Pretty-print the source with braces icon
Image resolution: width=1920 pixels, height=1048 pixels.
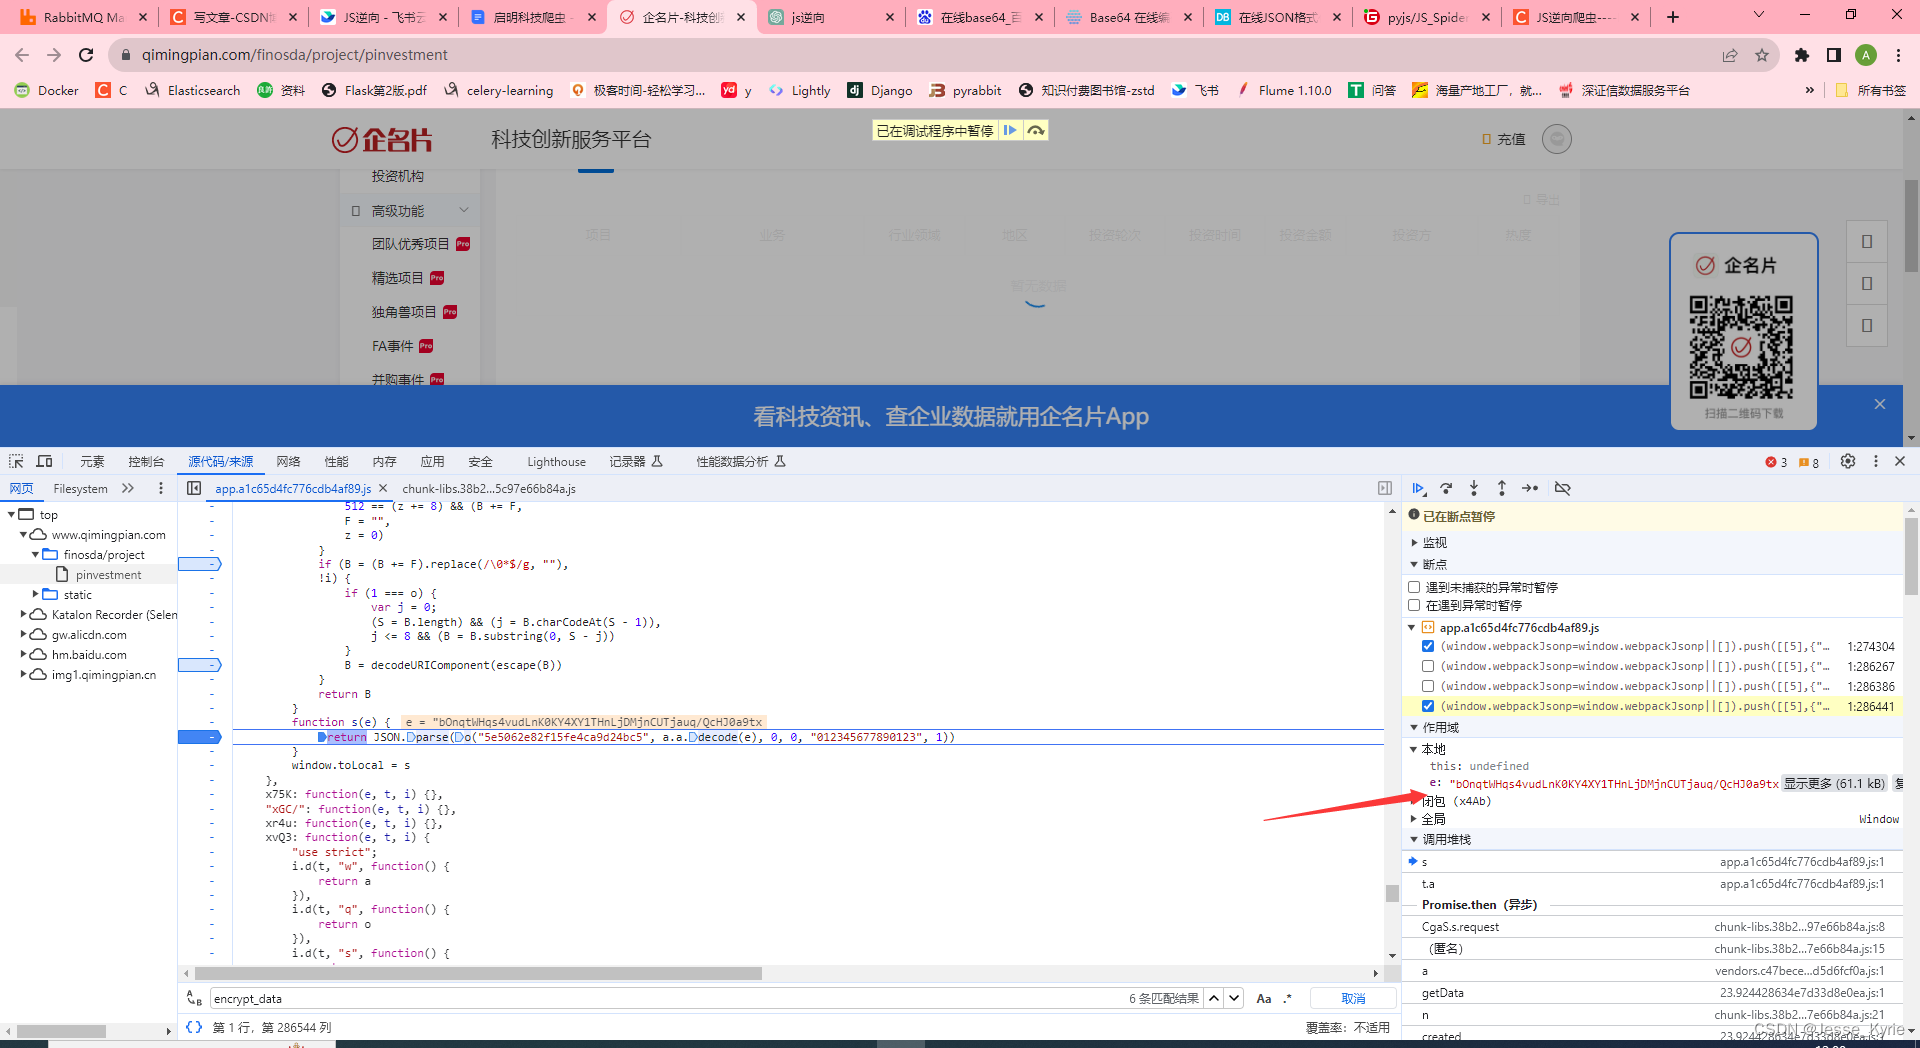tap(194, 1027)
